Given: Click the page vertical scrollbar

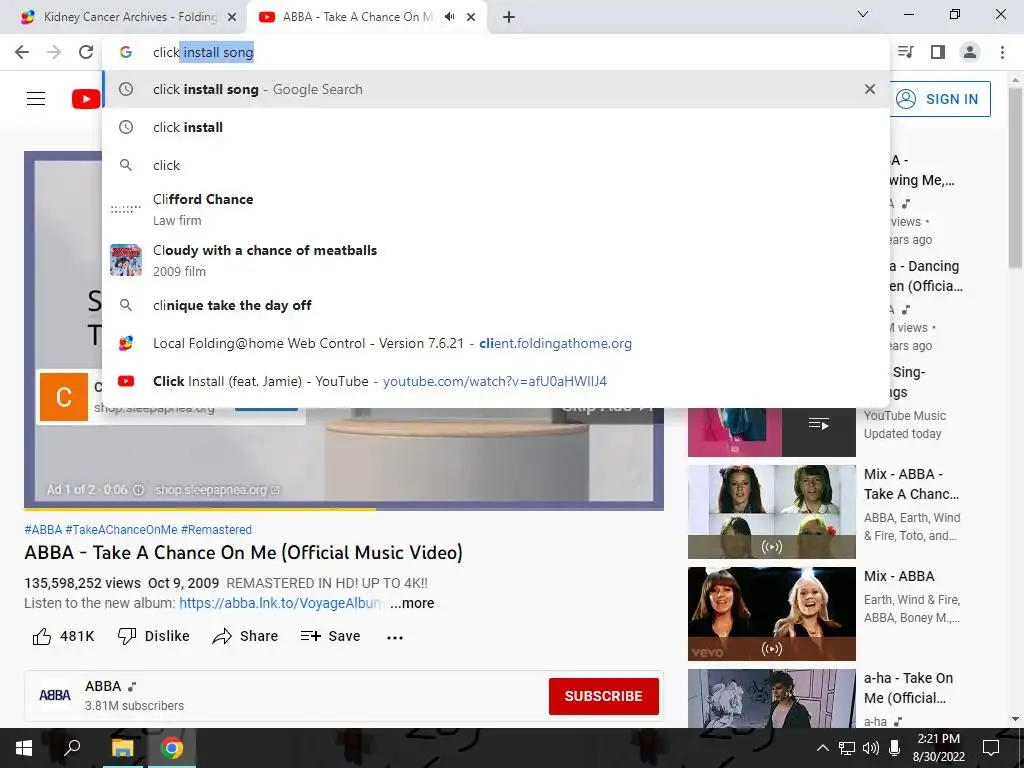Looking at the screenshot, I should click(x=1015, y=178).
